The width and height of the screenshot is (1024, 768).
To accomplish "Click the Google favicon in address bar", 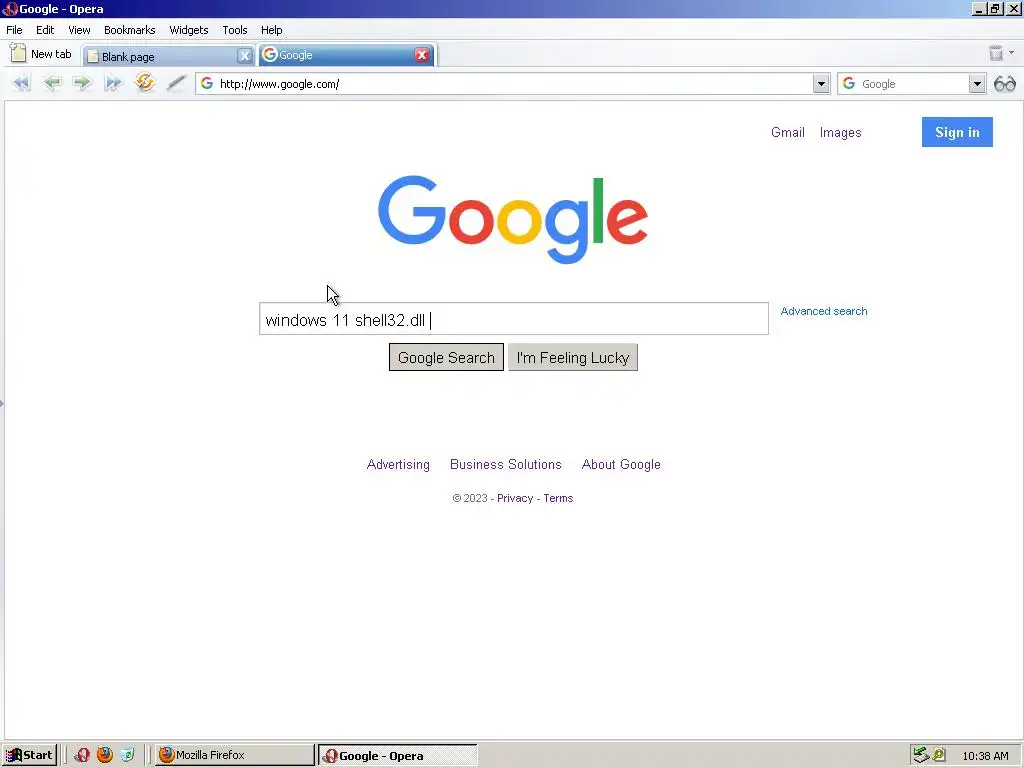I will 207,84.
